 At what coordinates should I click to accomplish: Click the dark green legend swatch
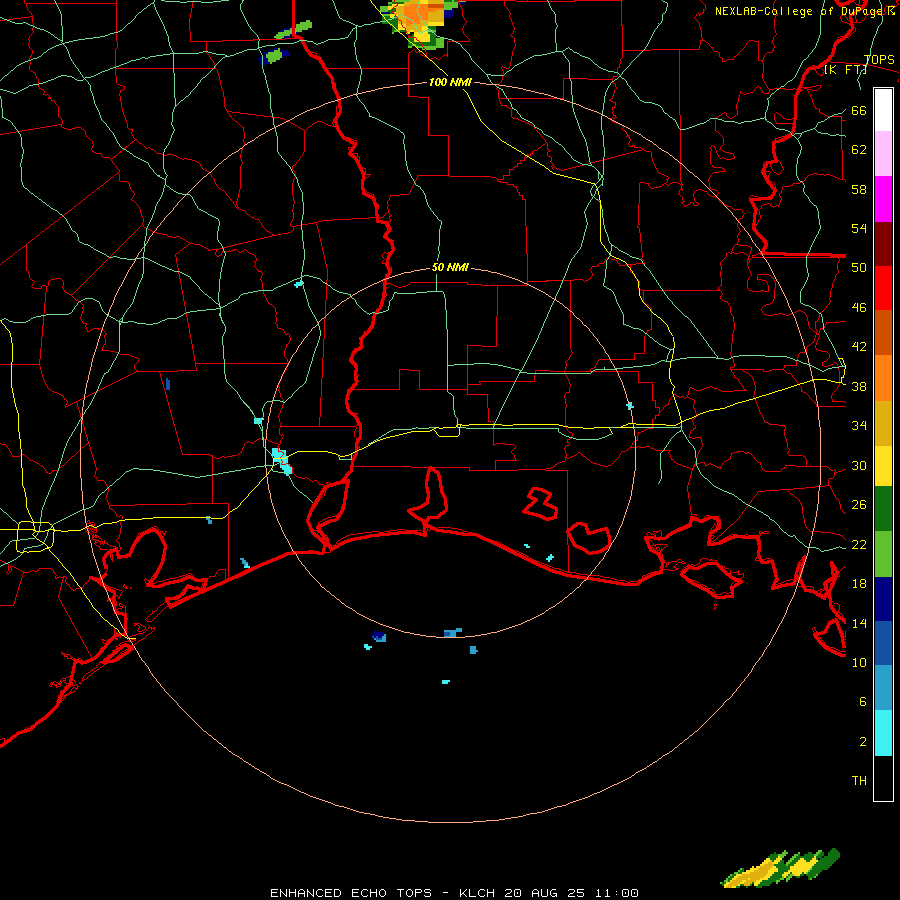pos(883,509)
